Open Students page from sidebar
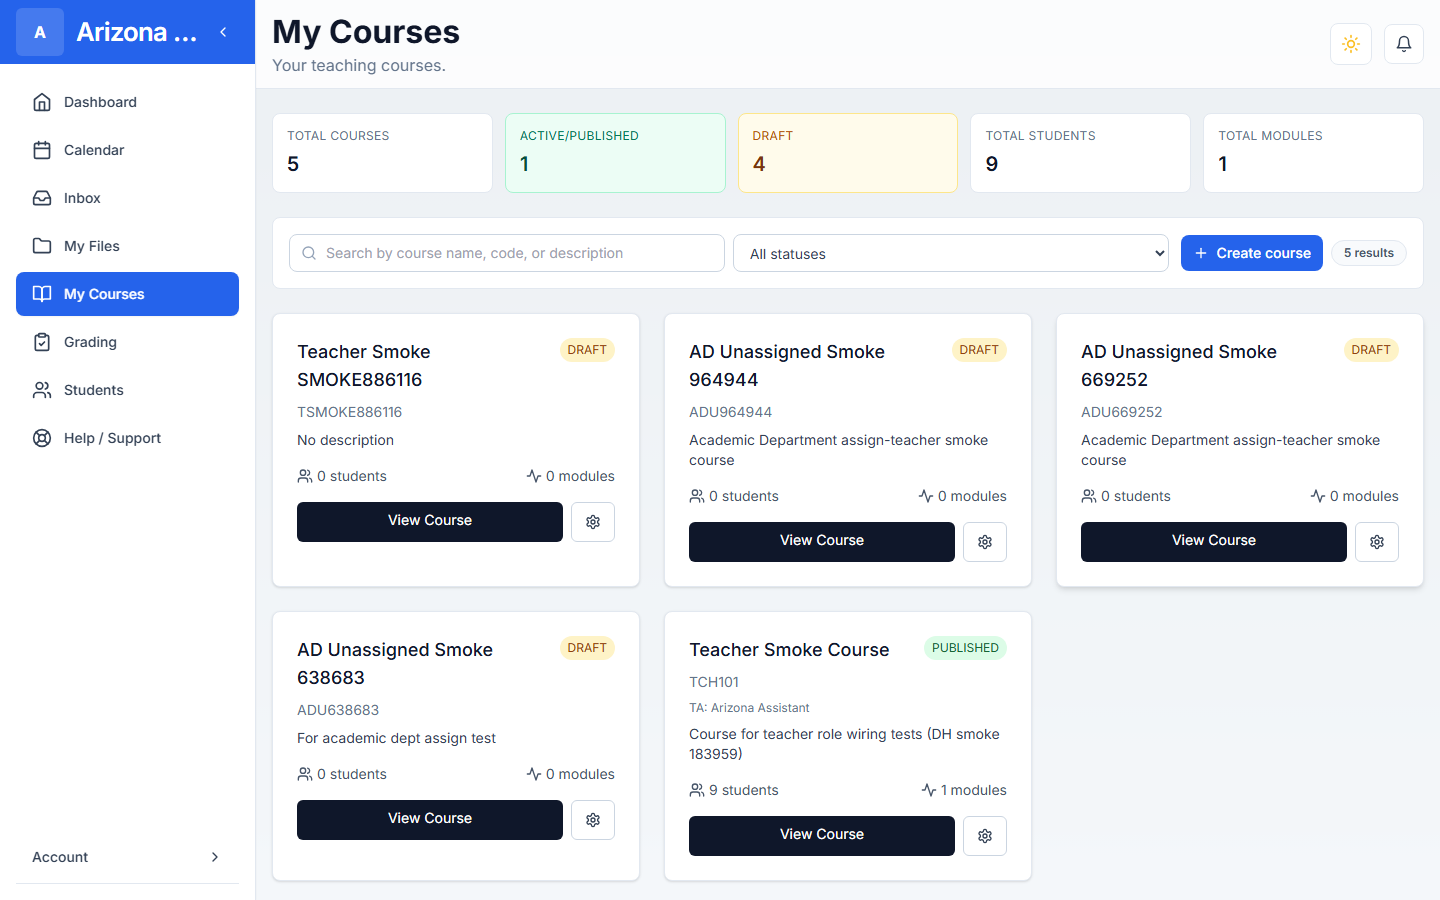Image resolution: width=1440 pixels, height=900 pixels. point(127,390)
